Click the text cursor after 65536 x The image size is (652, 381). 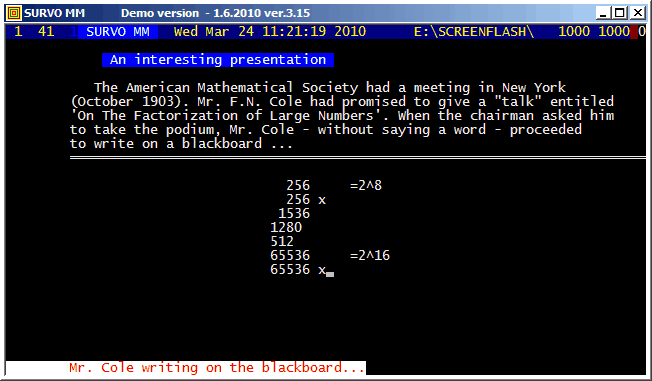pos(330,274)
